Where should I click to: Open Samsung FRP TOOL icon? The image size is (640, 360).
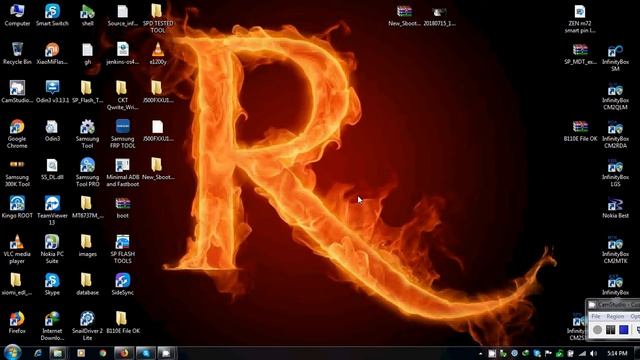coord(122,133)
